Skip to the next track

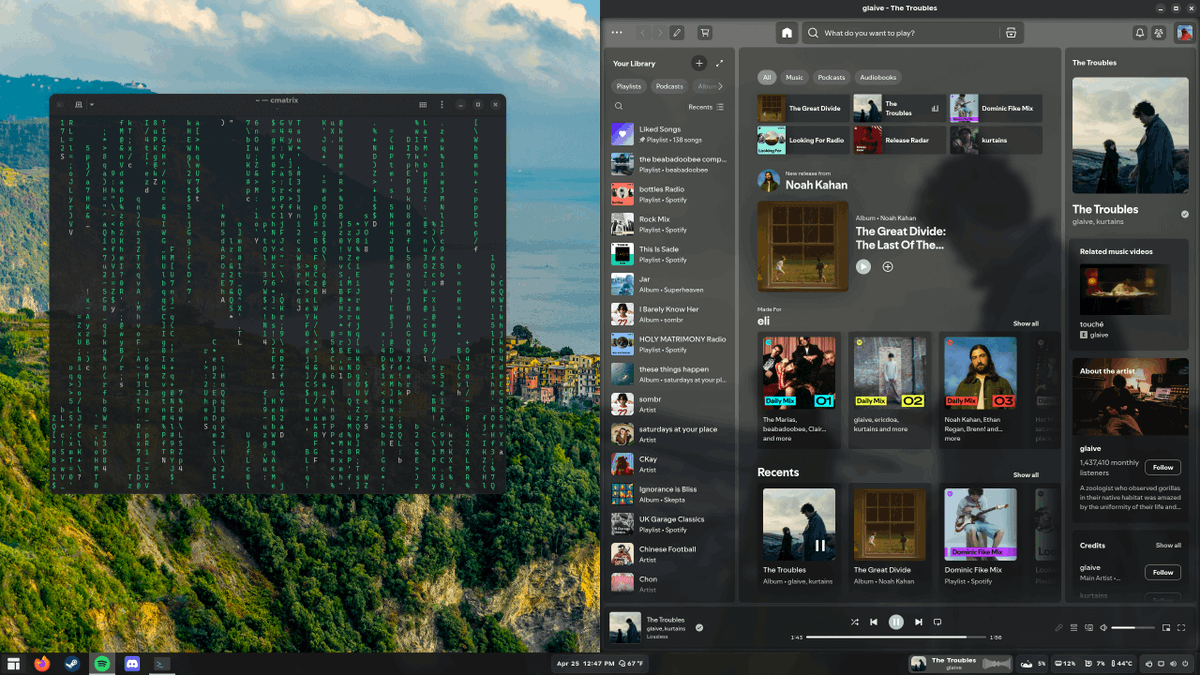point(918,622)
